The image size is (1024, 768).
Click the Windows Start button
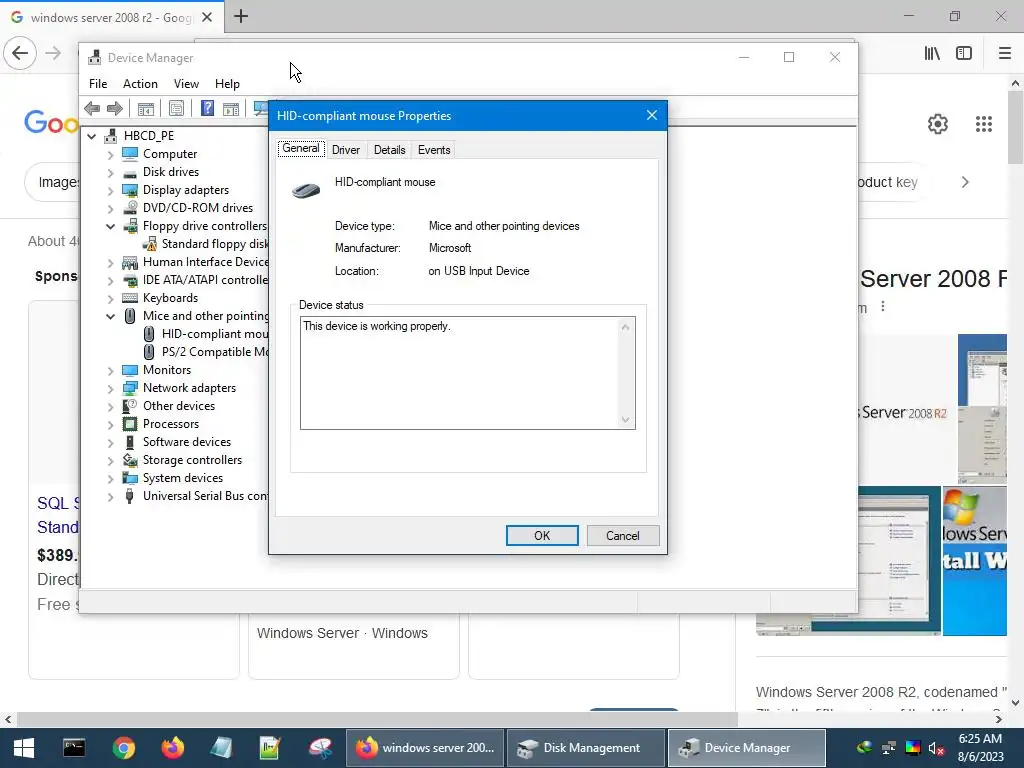click(24, 748)
